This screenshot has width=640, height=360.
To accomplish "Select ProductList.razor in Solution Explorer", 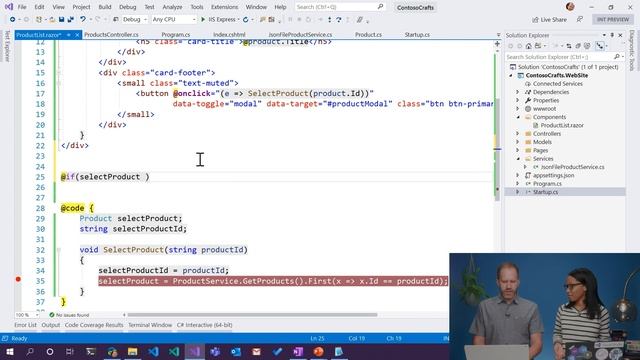I will pos(562,125).
